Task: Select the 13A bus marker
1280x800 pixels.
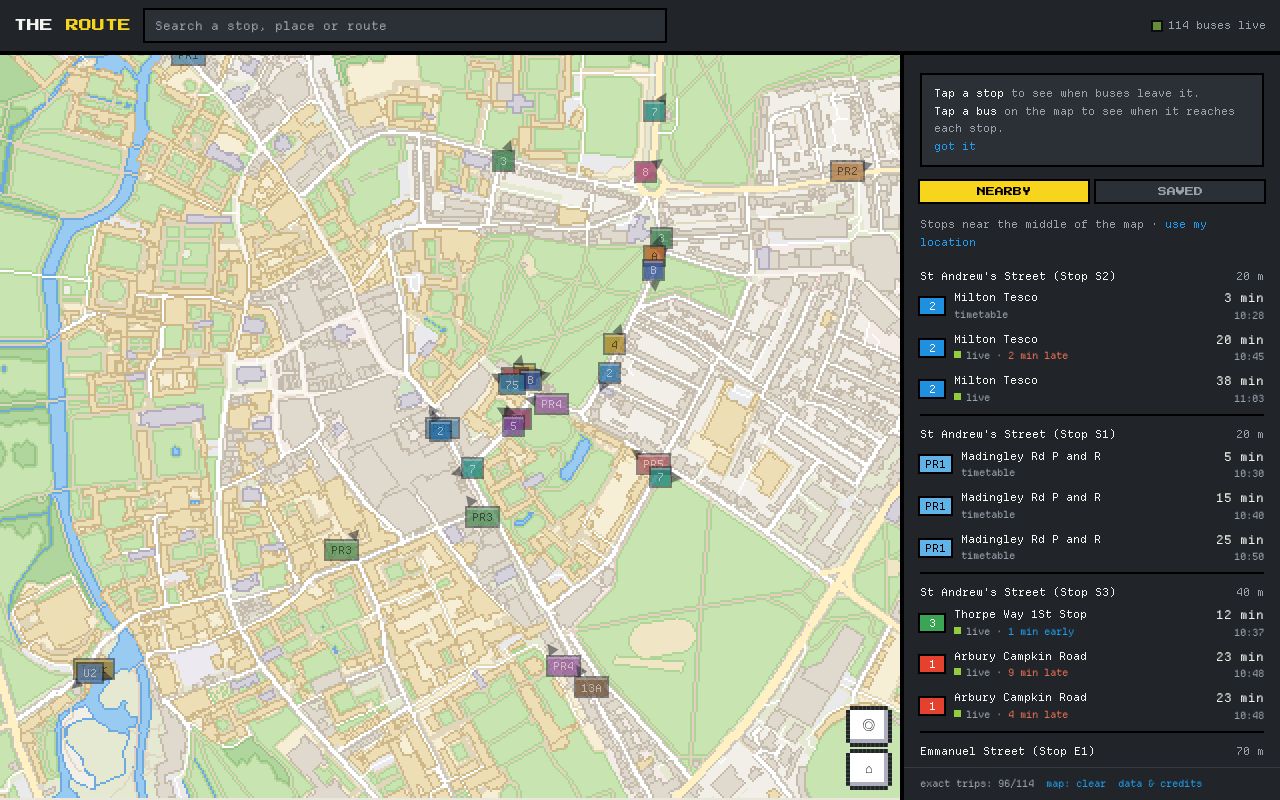Action: 591,688
